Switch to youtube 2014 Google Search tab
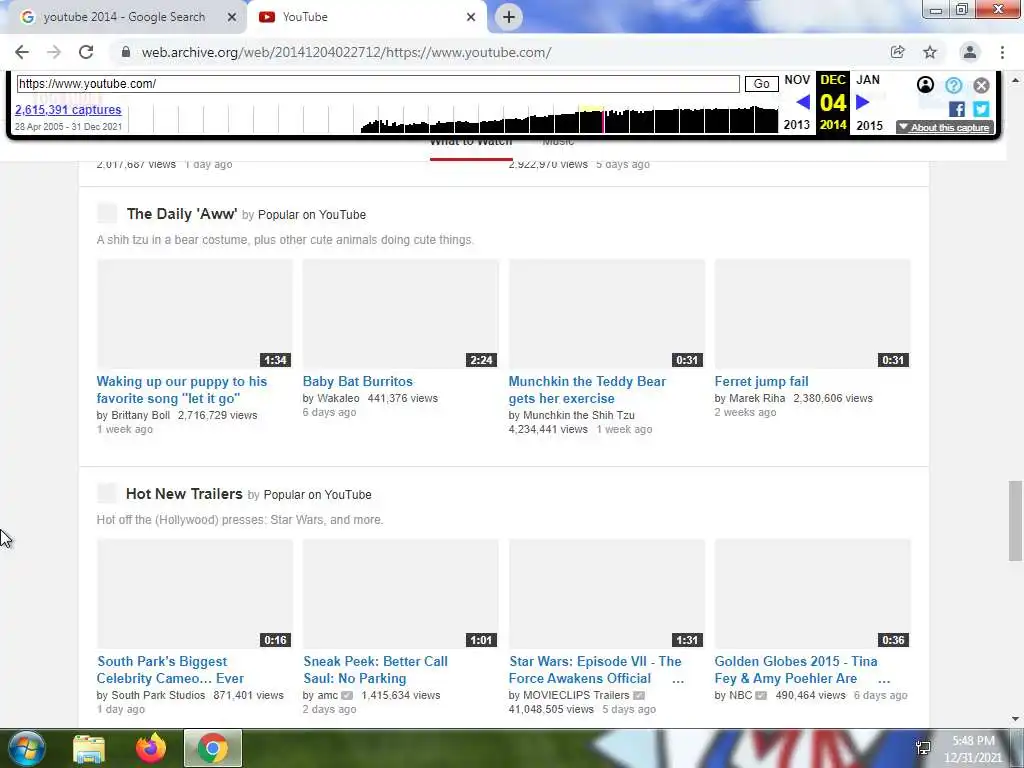The image size is (1024, 768). 124,17
